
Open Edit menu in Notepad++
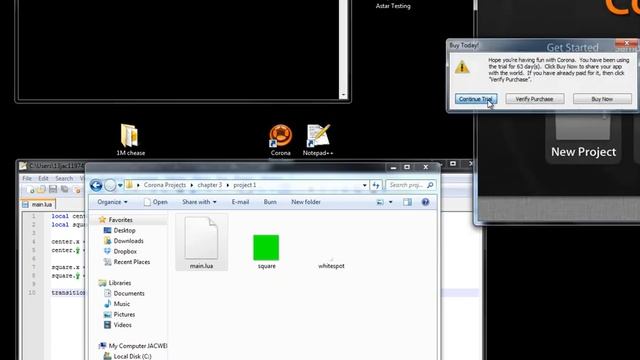(43, 178)
